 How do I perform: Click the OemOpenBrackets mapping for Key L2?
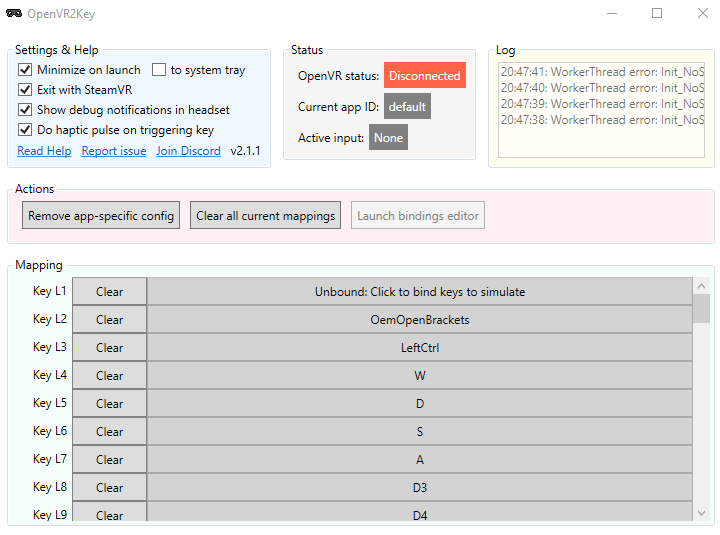pyautogui.click(x=419, y=320)
